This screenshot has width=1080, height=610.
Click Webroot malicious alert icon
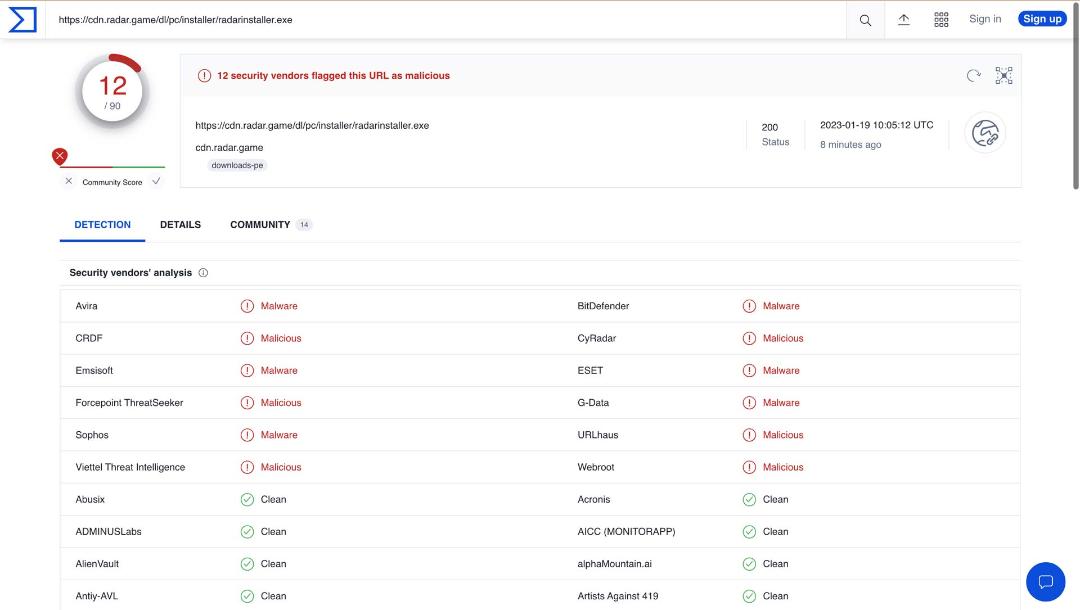(x=749, y=467)
